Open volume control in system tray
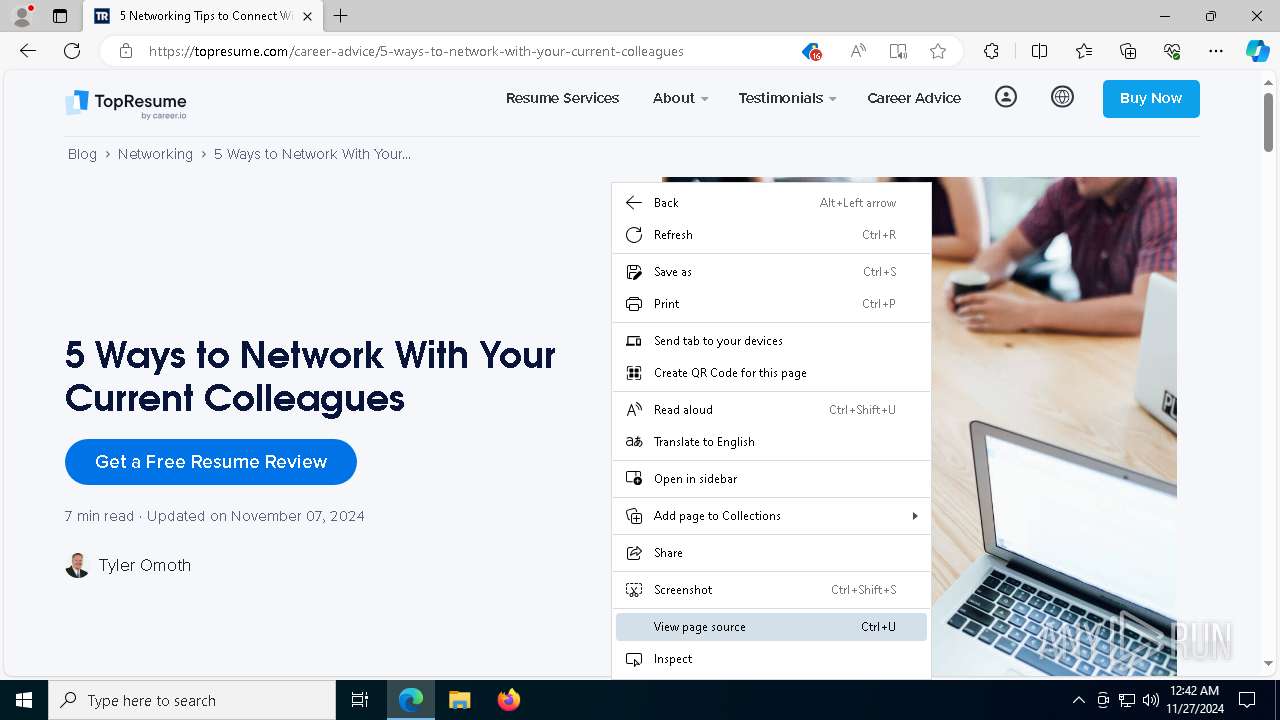The width and height of the screenshot is (1280, 720). [1150, 700]
